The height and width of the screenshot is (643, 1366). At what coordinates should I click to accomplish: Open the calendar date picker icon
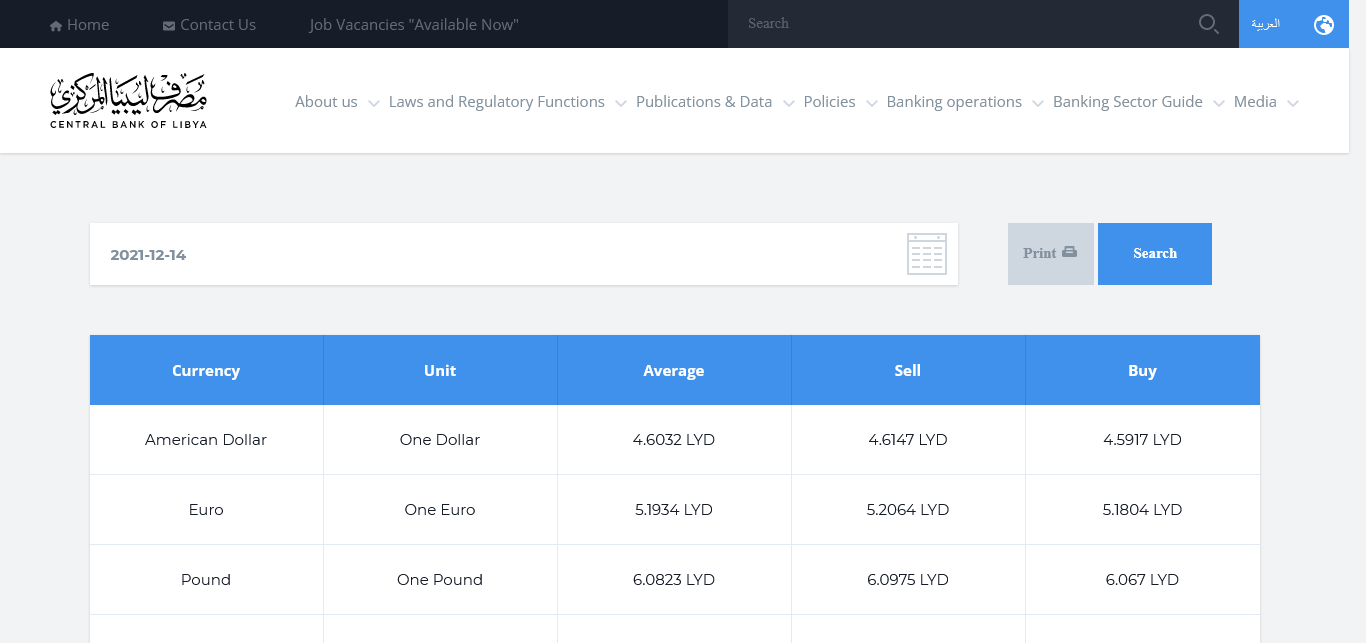[x=926, y=254]
